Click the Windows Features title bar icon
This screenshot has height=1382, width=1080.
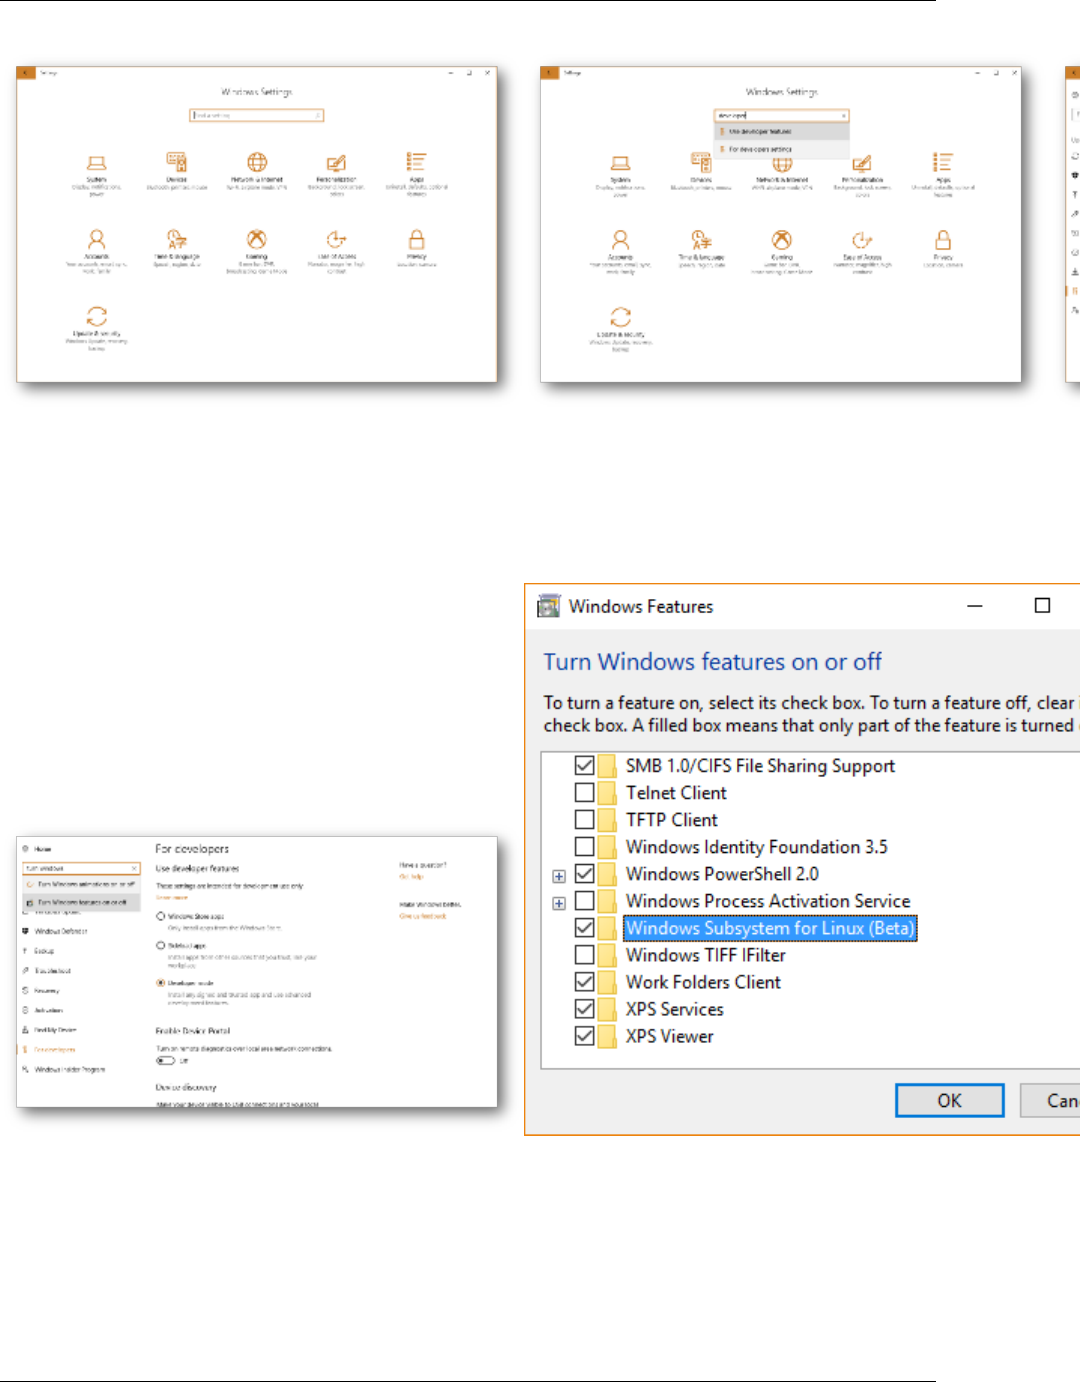click(549, 606)
